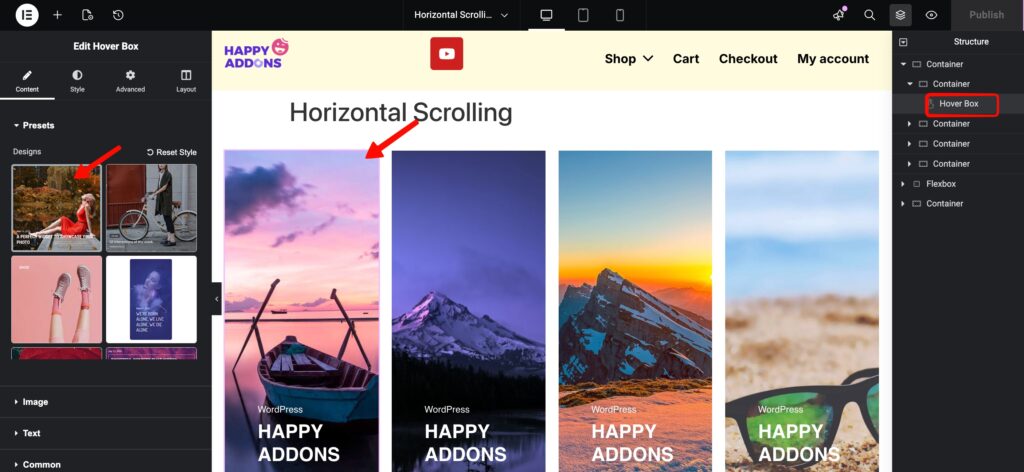Open the document settings icon
This screenshot has height=472, width=1024.
coord(87,15)
